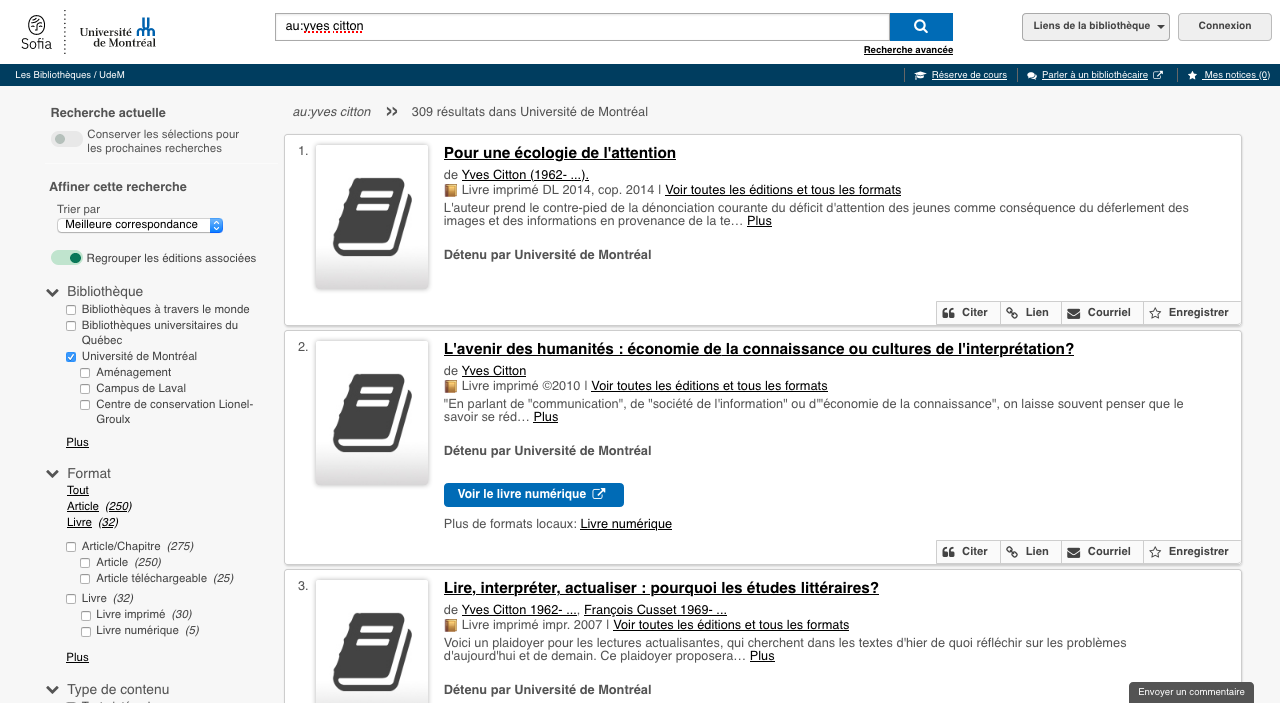Open Liens de la bibliothèque dropdown
The width and height of the screenshot is (1280, 703).
[x=1095, y=27]
